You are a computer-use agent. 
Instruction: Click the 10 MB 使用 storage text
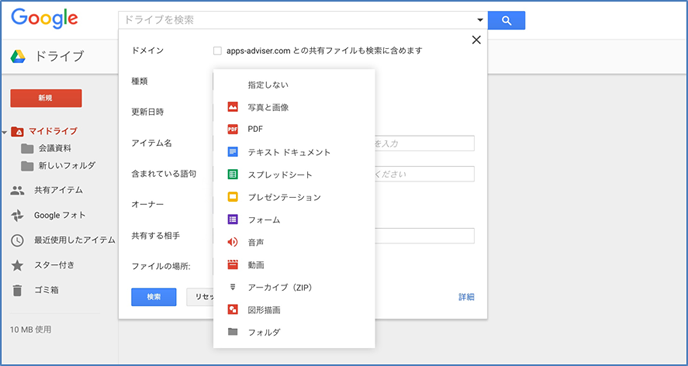point(31,330)
